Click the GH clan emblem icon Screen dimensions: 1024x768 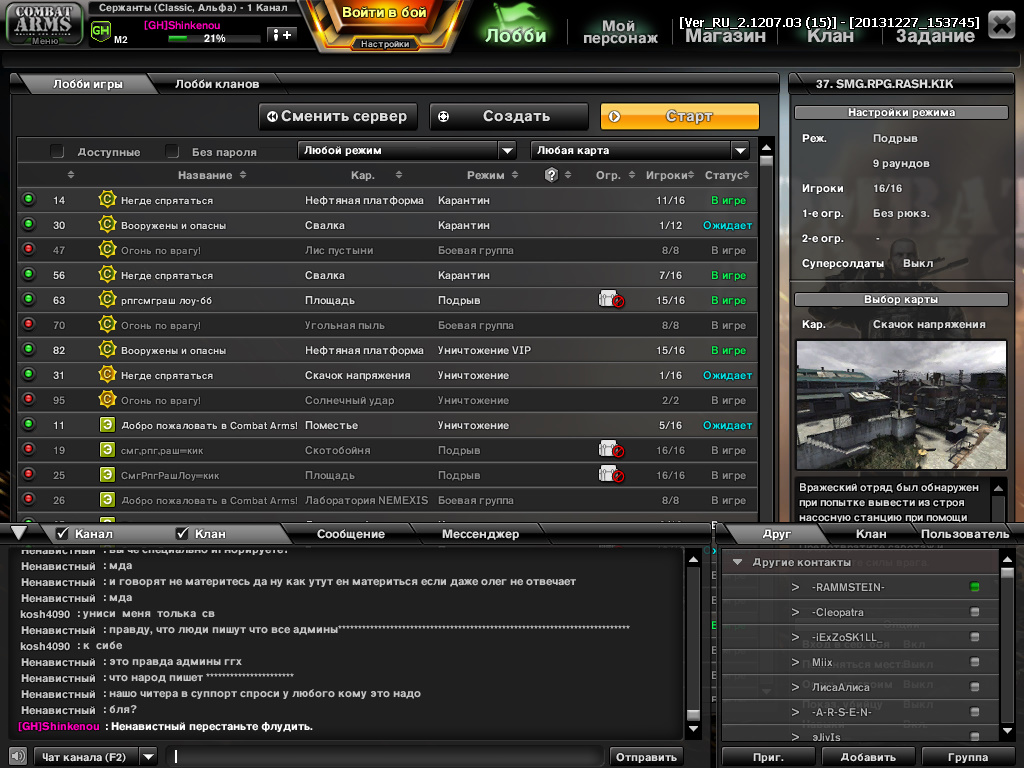tap(101, 31)
